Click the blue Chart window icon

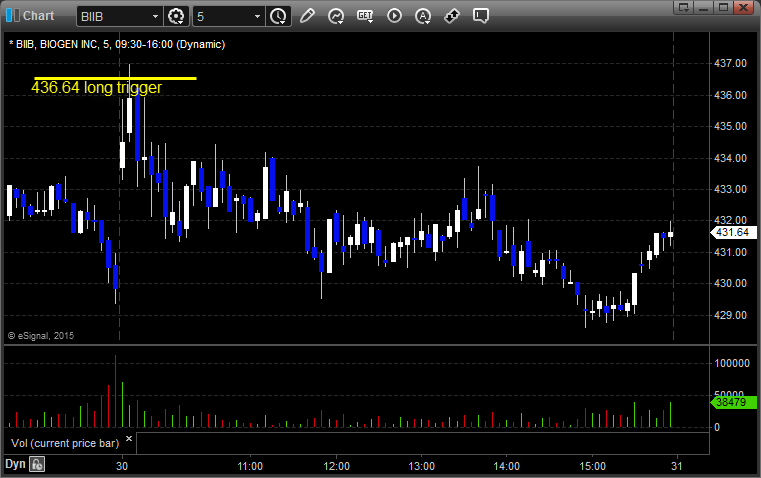[x=13, y=16]
